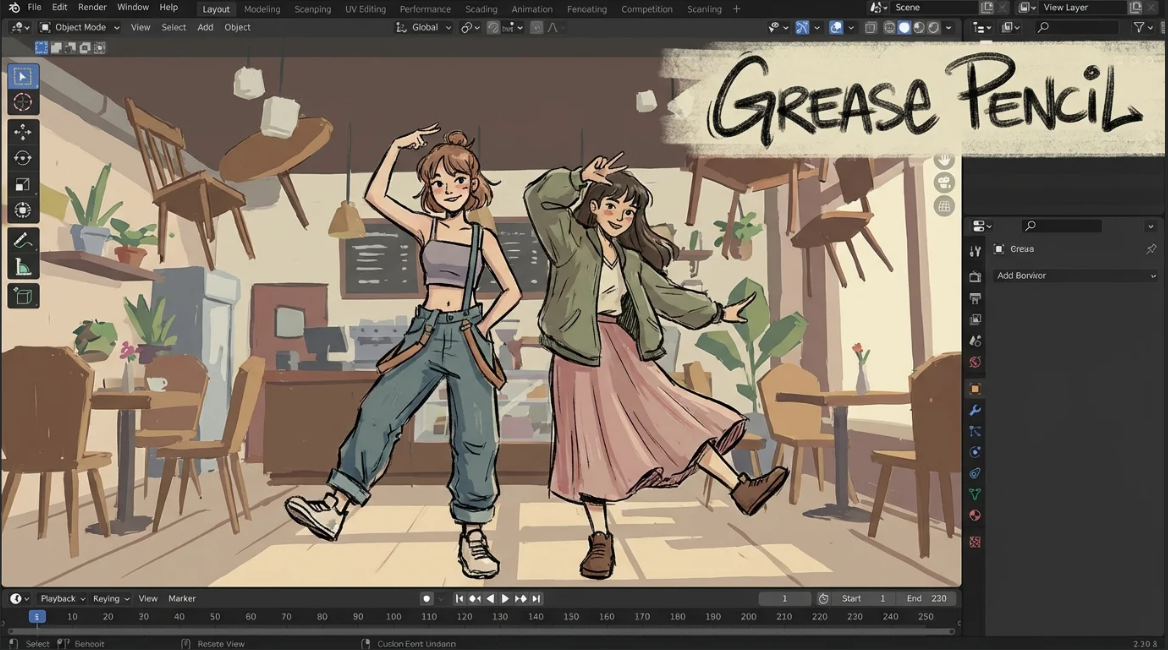Open the View Layer properties tab icon
This screenshot has width=1168, height=650.
[975, 319]
